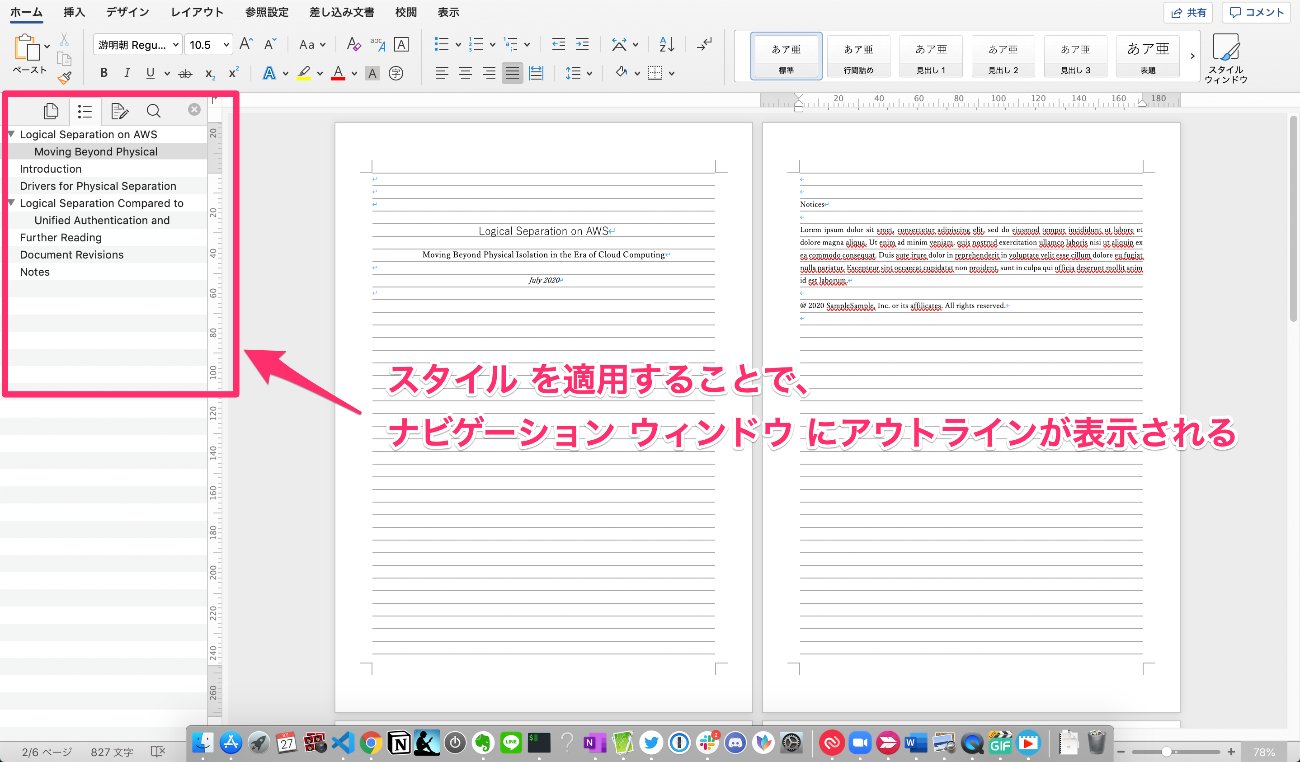
Task: Open the numbered list dropdown arrow
Action: point(492,44)
